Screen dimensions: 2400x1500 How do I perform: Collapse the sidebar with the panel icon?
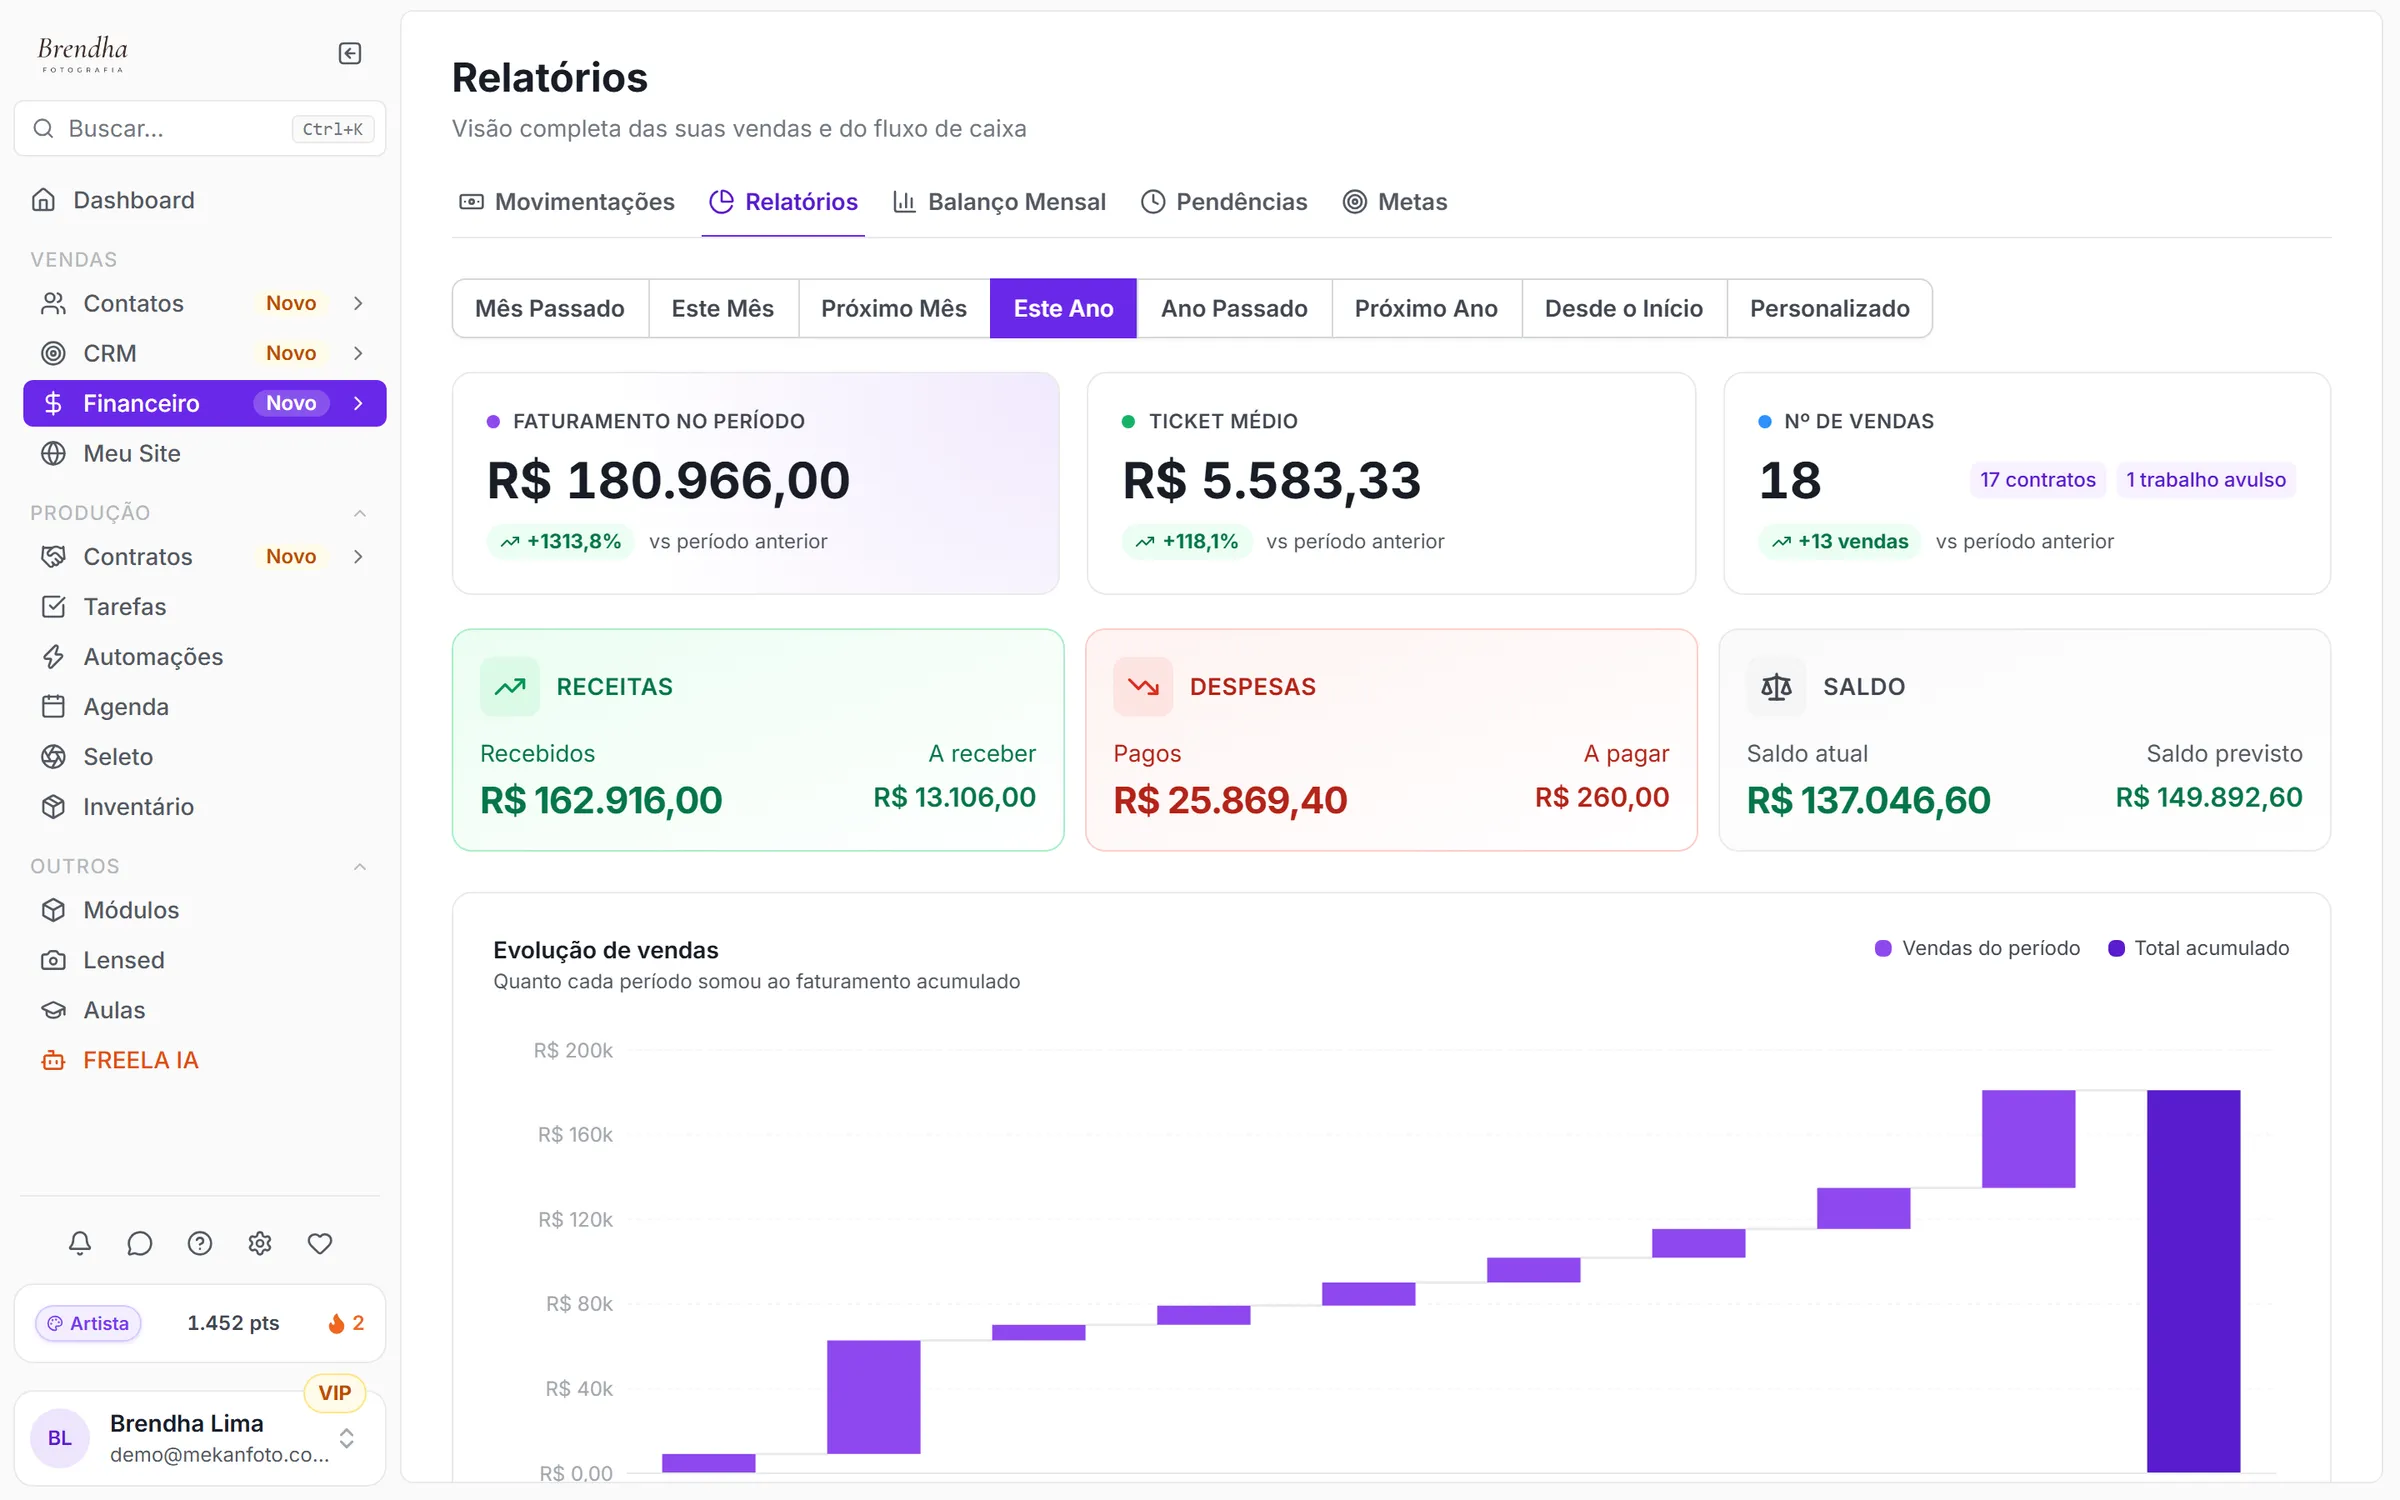click(x=350, y=53)
